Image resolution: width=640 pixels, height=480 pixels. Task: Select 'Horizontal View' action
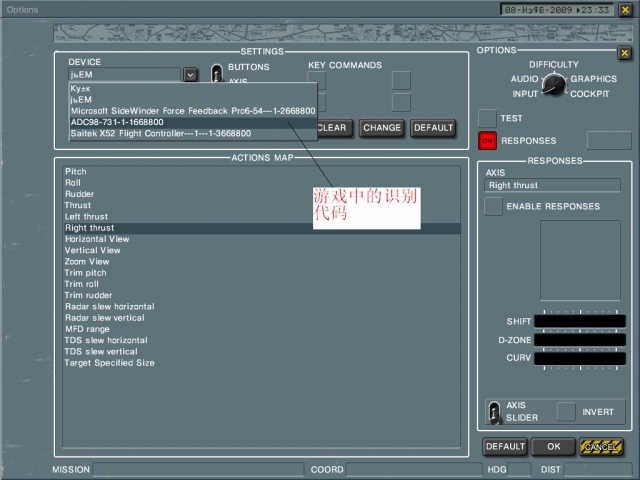[262, 239]
